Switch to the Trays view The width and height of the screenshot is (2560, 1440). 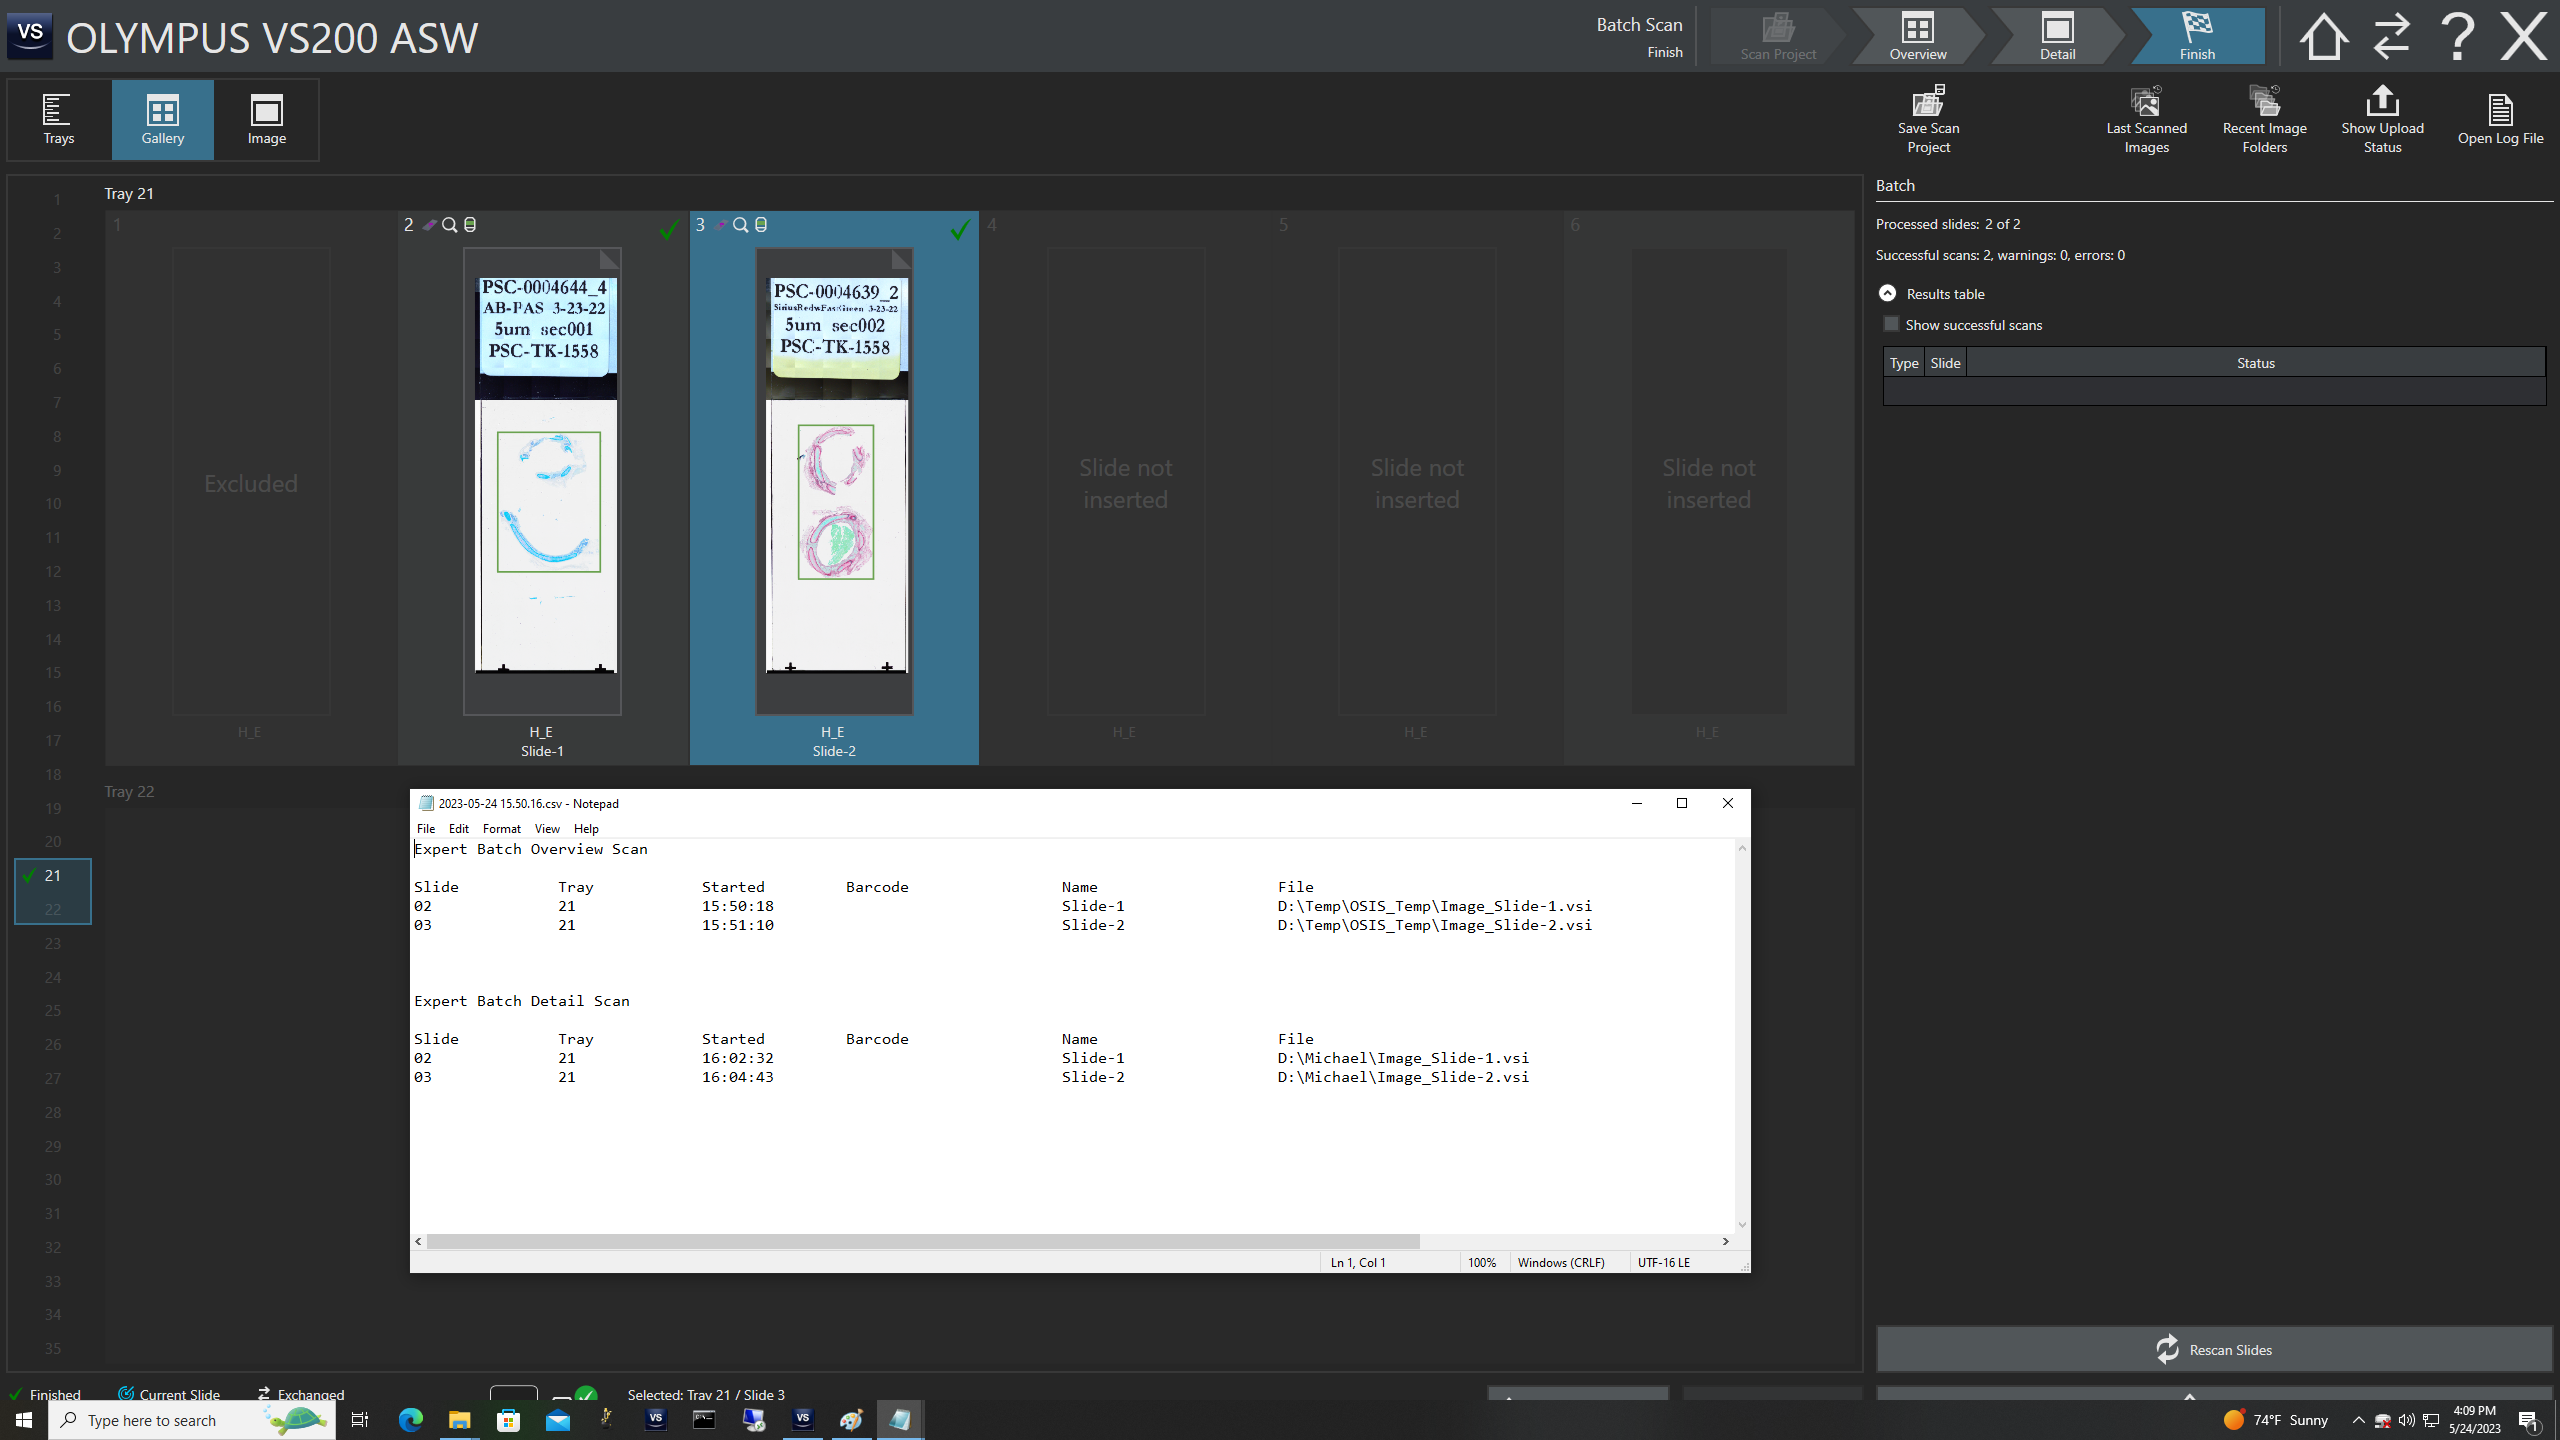point(58,119)
